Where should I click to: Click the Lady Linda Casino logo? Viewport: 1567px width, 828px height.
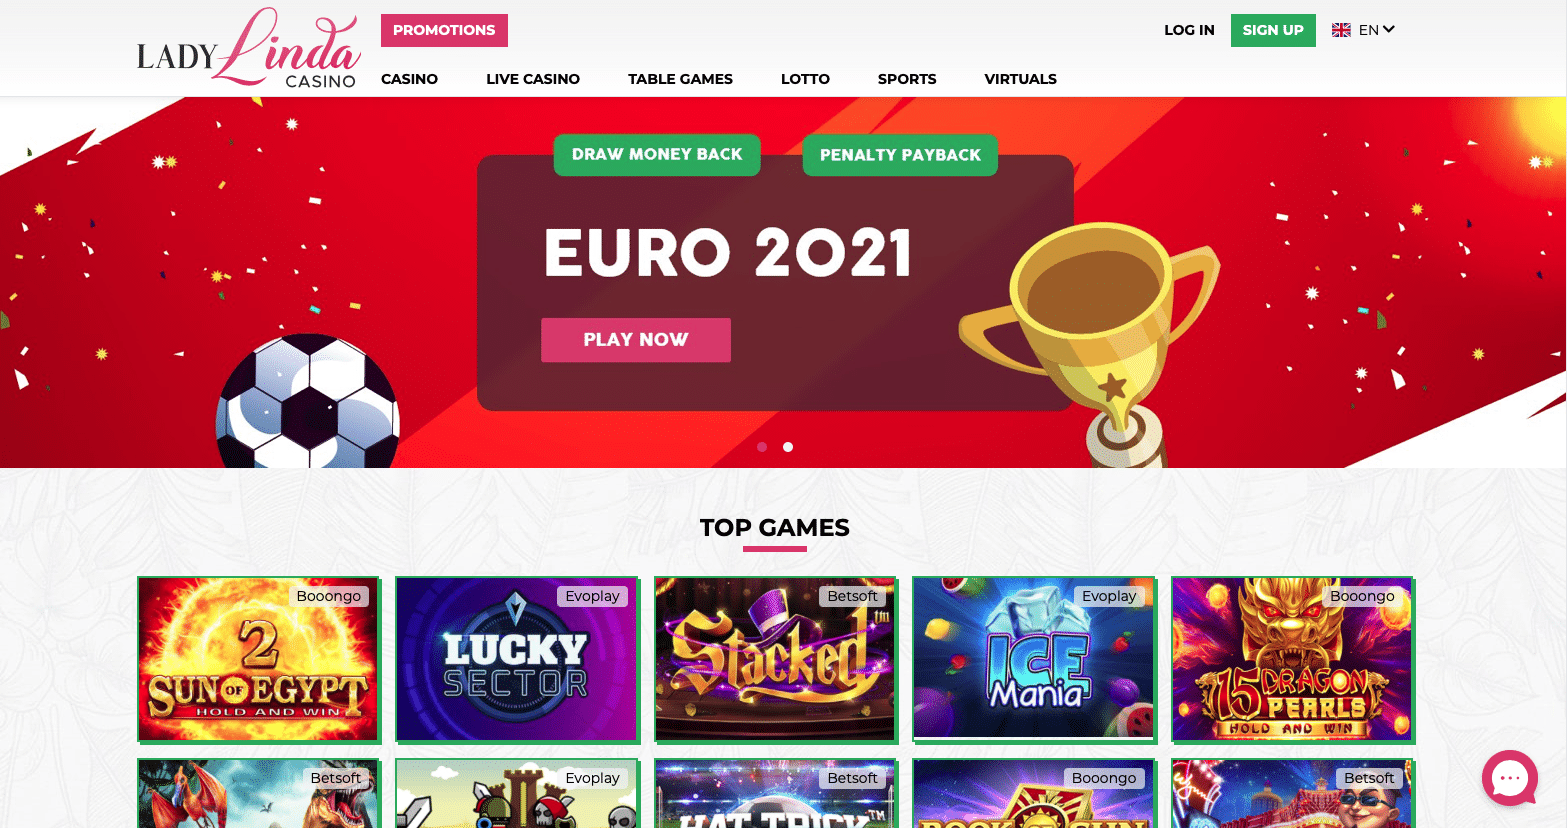click(248, 48)
